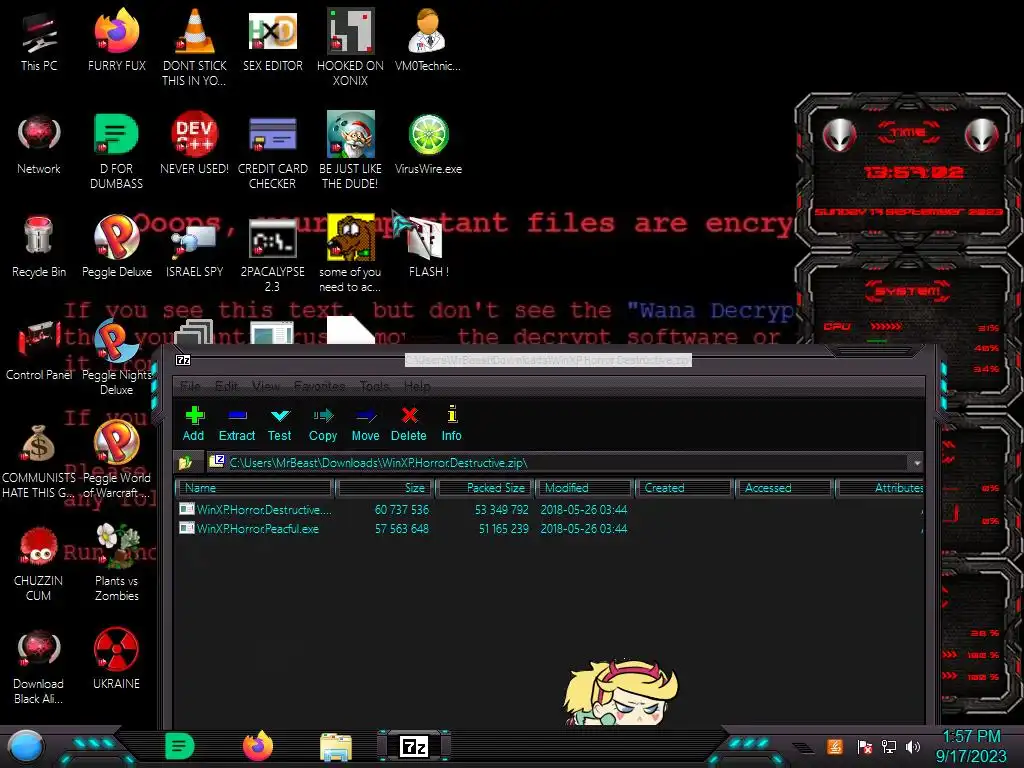This screenshot has width=1024, height=768.
Task: Open Firefox from the taskbar
Action: tap(258, 746)
